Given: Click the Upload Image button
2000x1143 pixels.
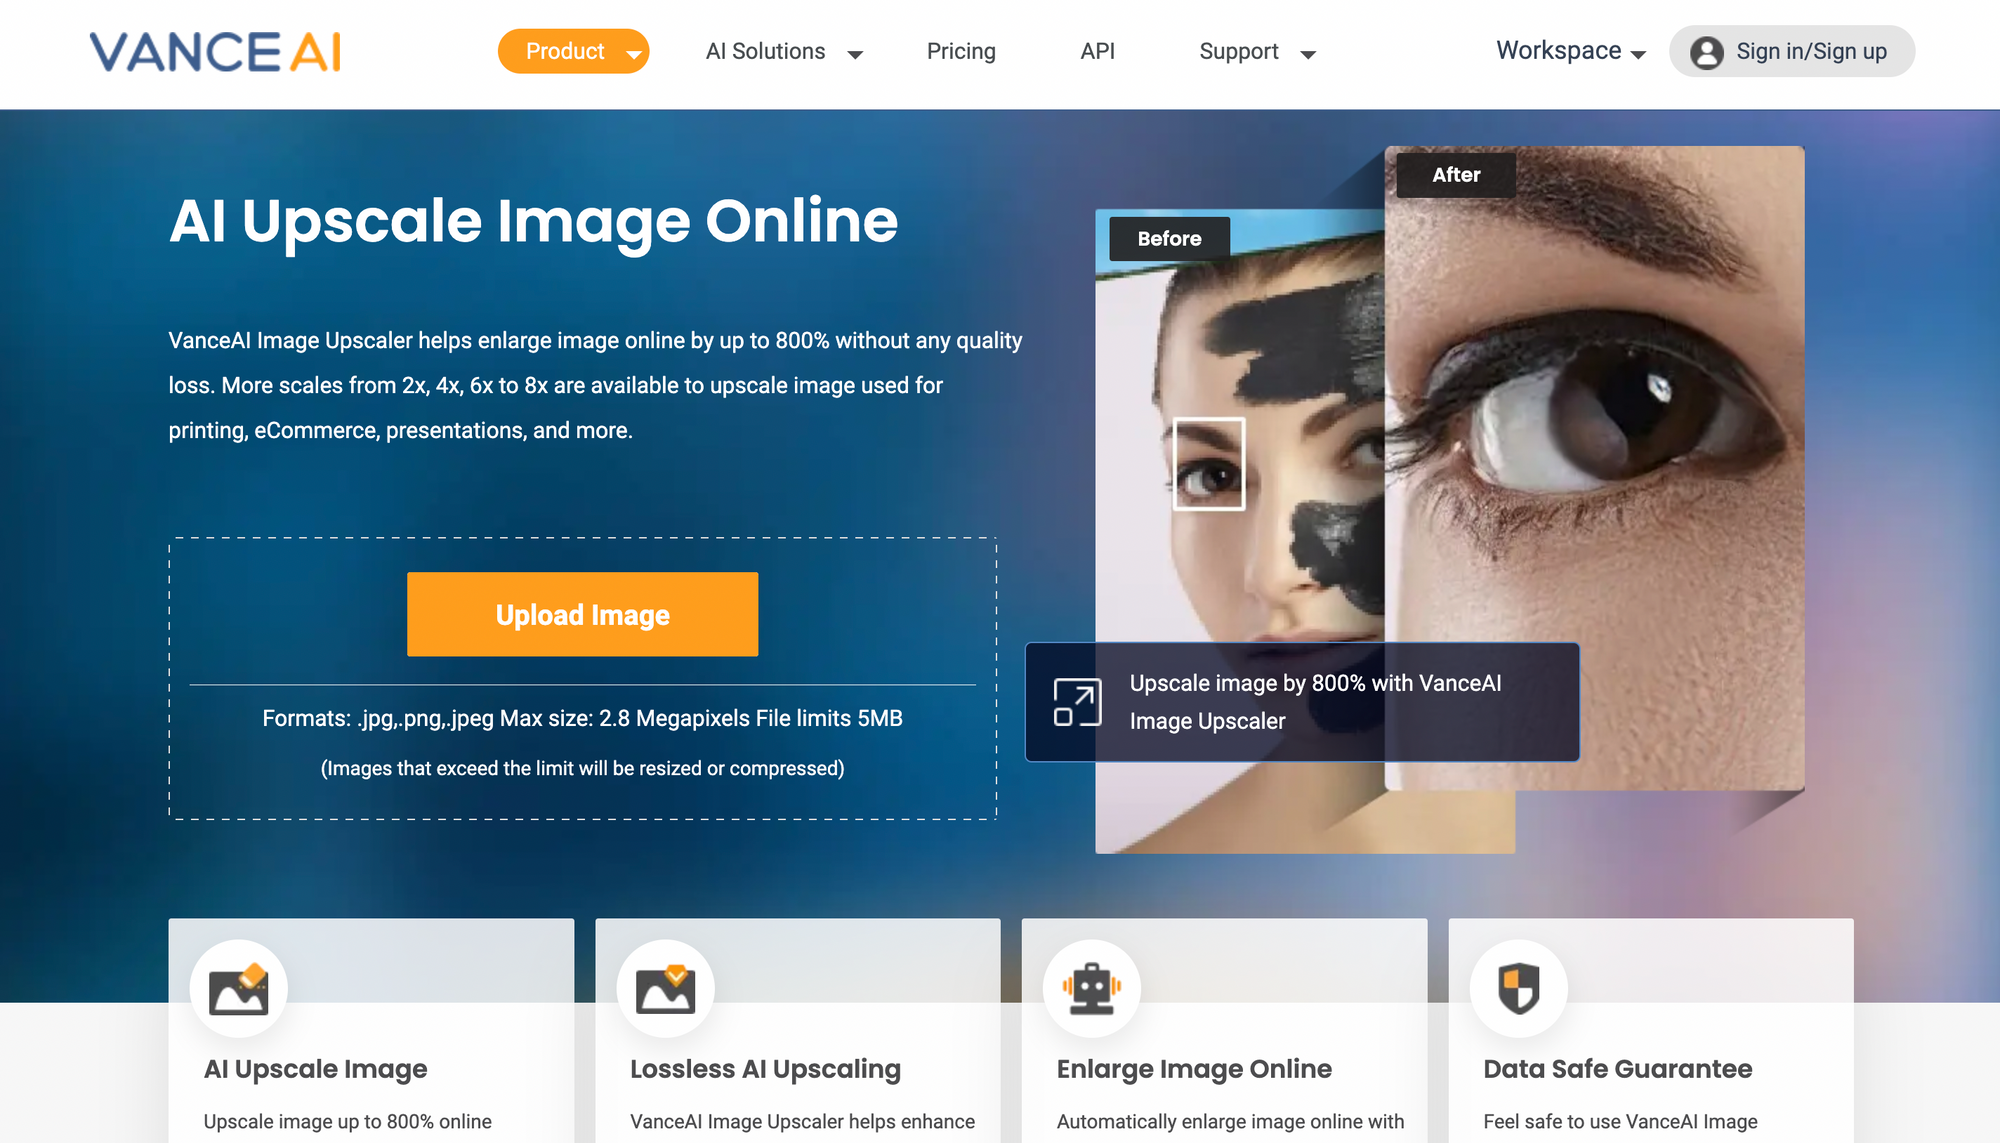Looking at the screenshot, I should click(x=582, y=614).
